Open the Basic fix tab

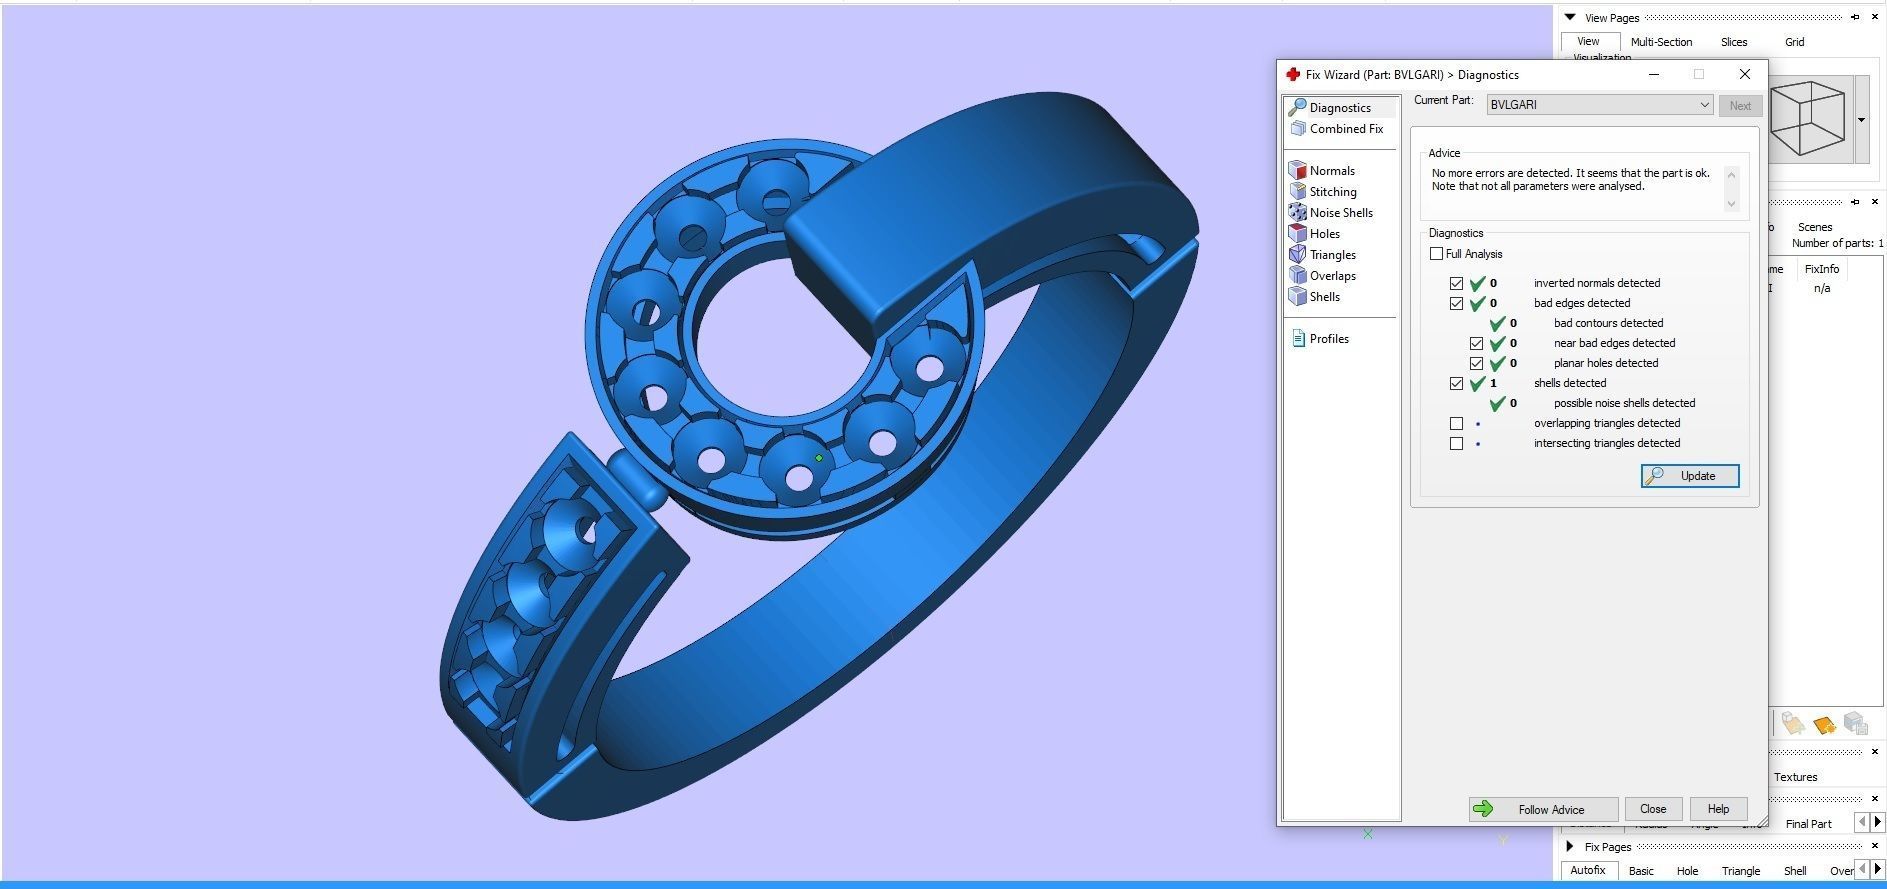pos(1641,871)
